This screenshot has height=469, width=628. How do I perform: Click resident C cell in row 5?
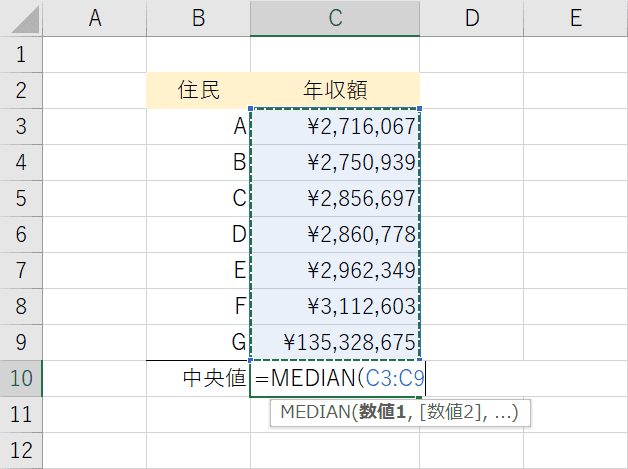(x=198, y=199)
